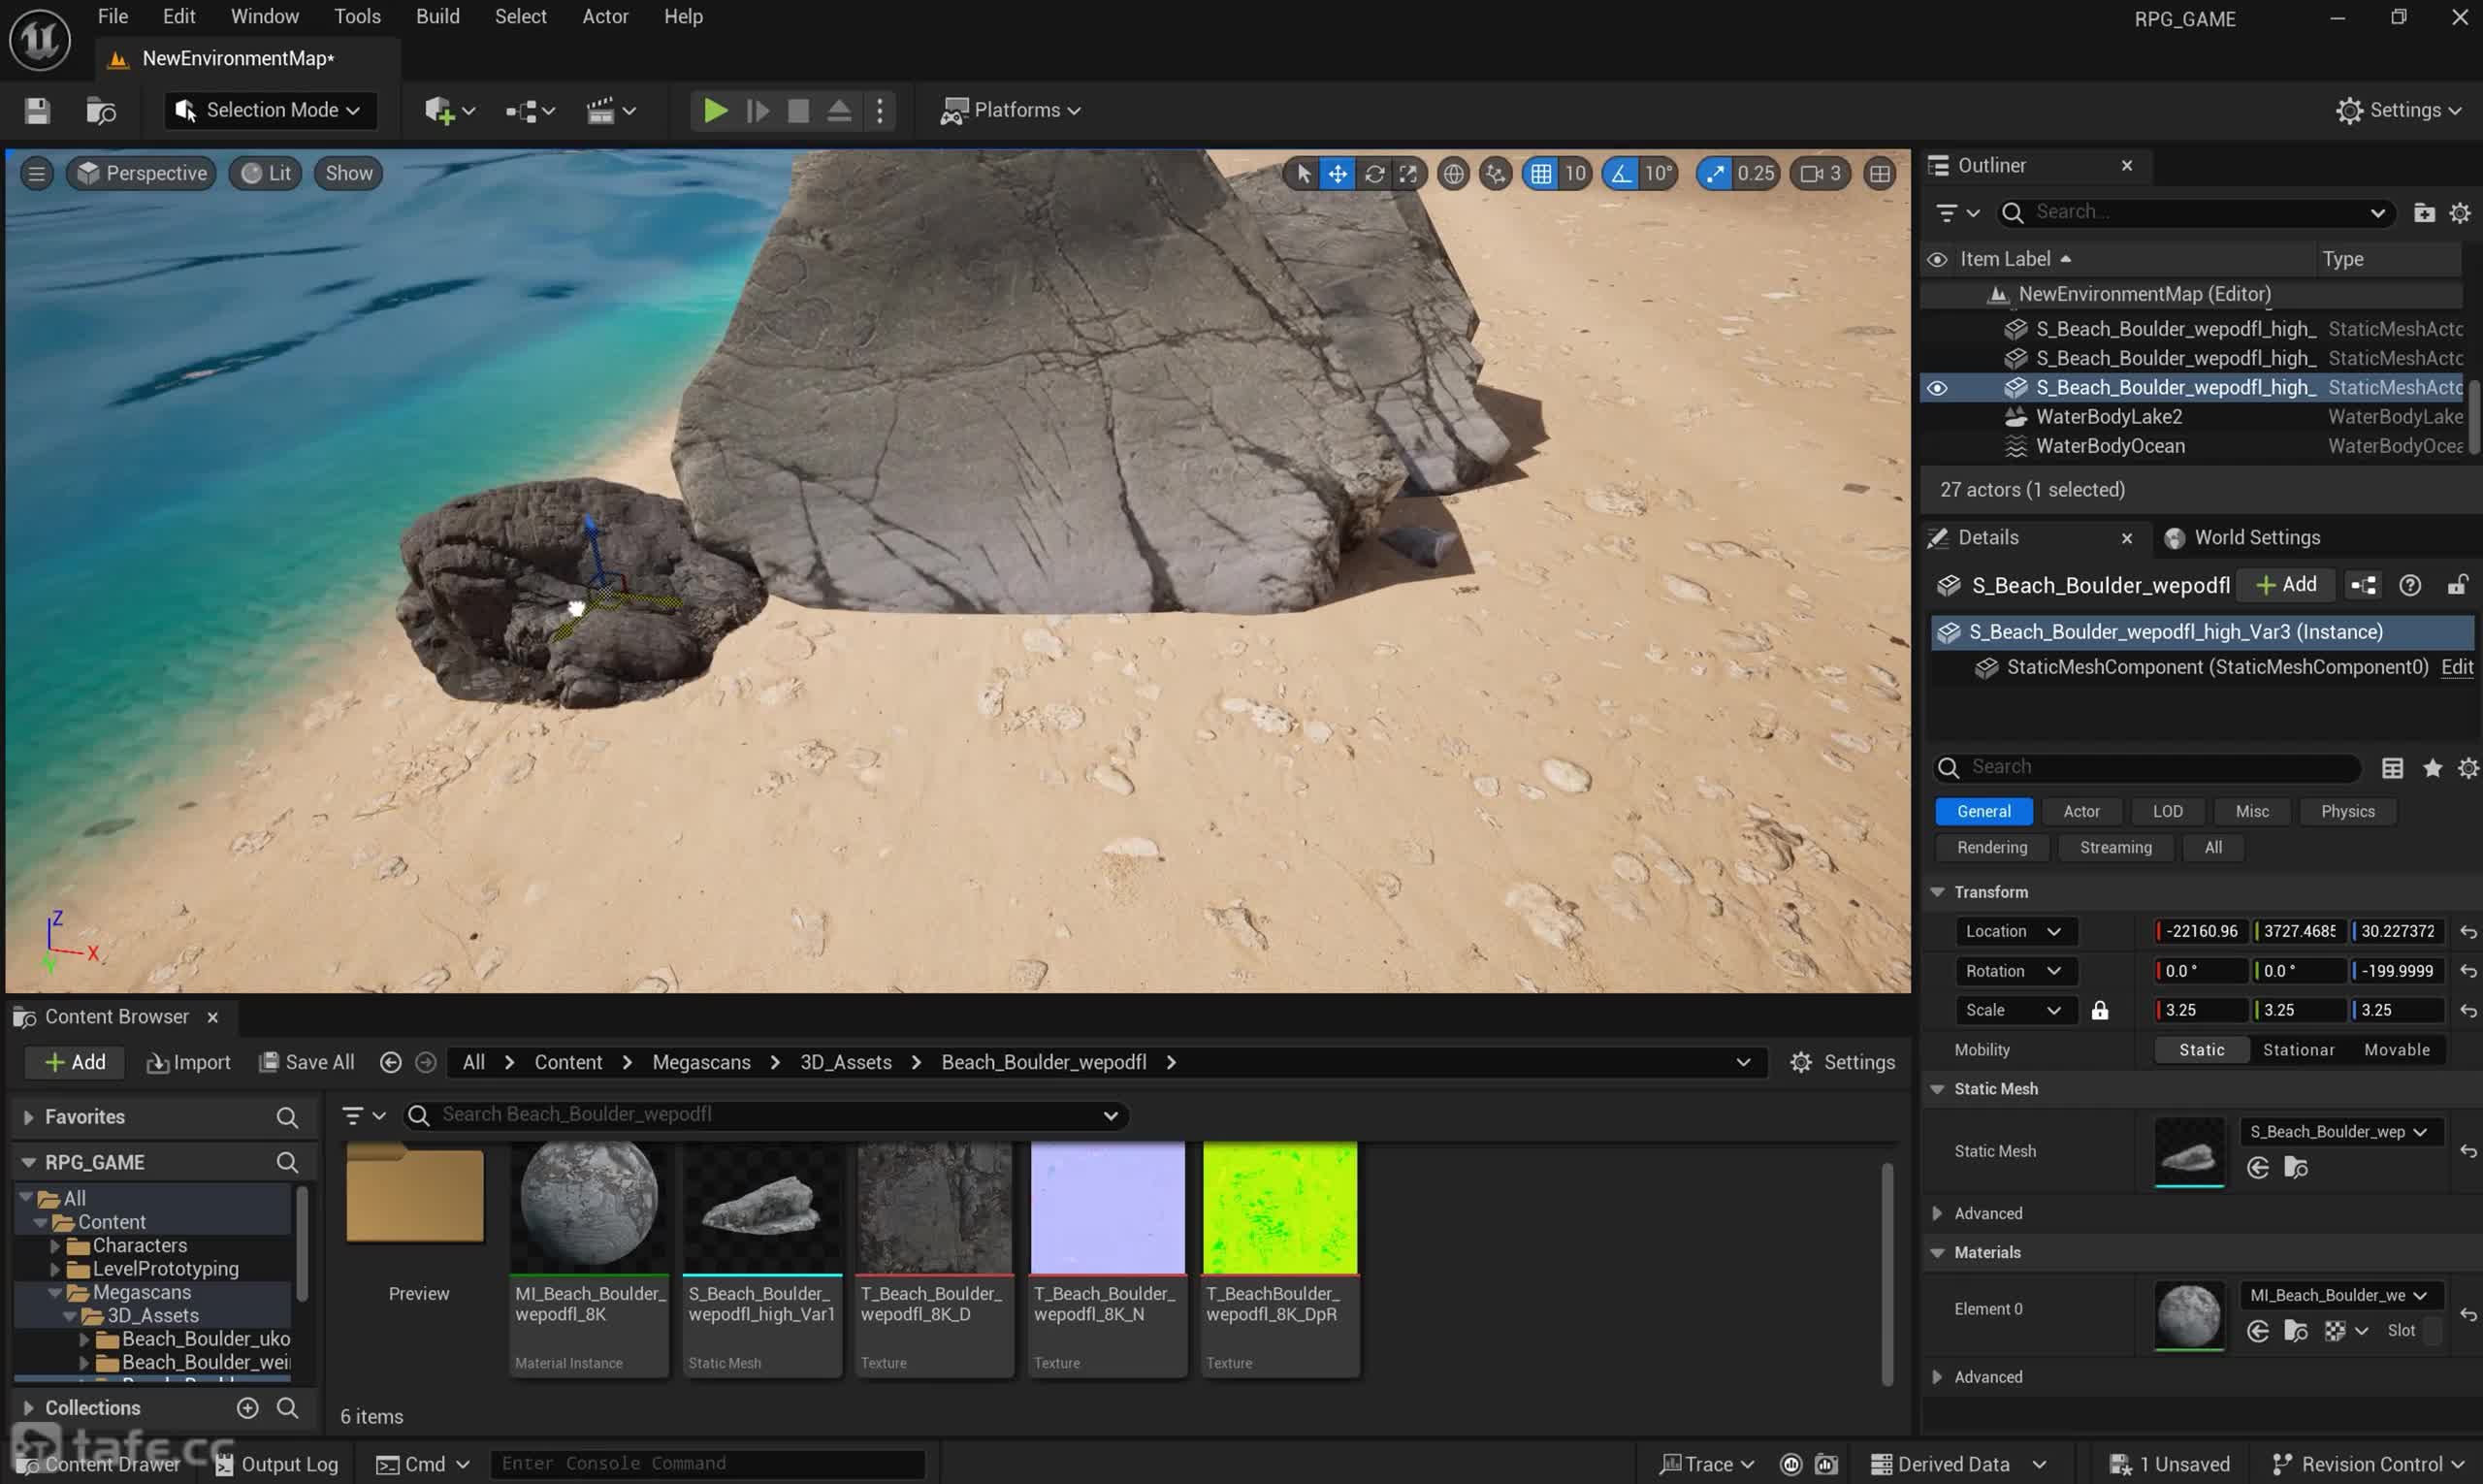Click the Static Mesh preview thumbnail in Details
The image size is (2483, 1484).
click(x=2188, y=1153)
